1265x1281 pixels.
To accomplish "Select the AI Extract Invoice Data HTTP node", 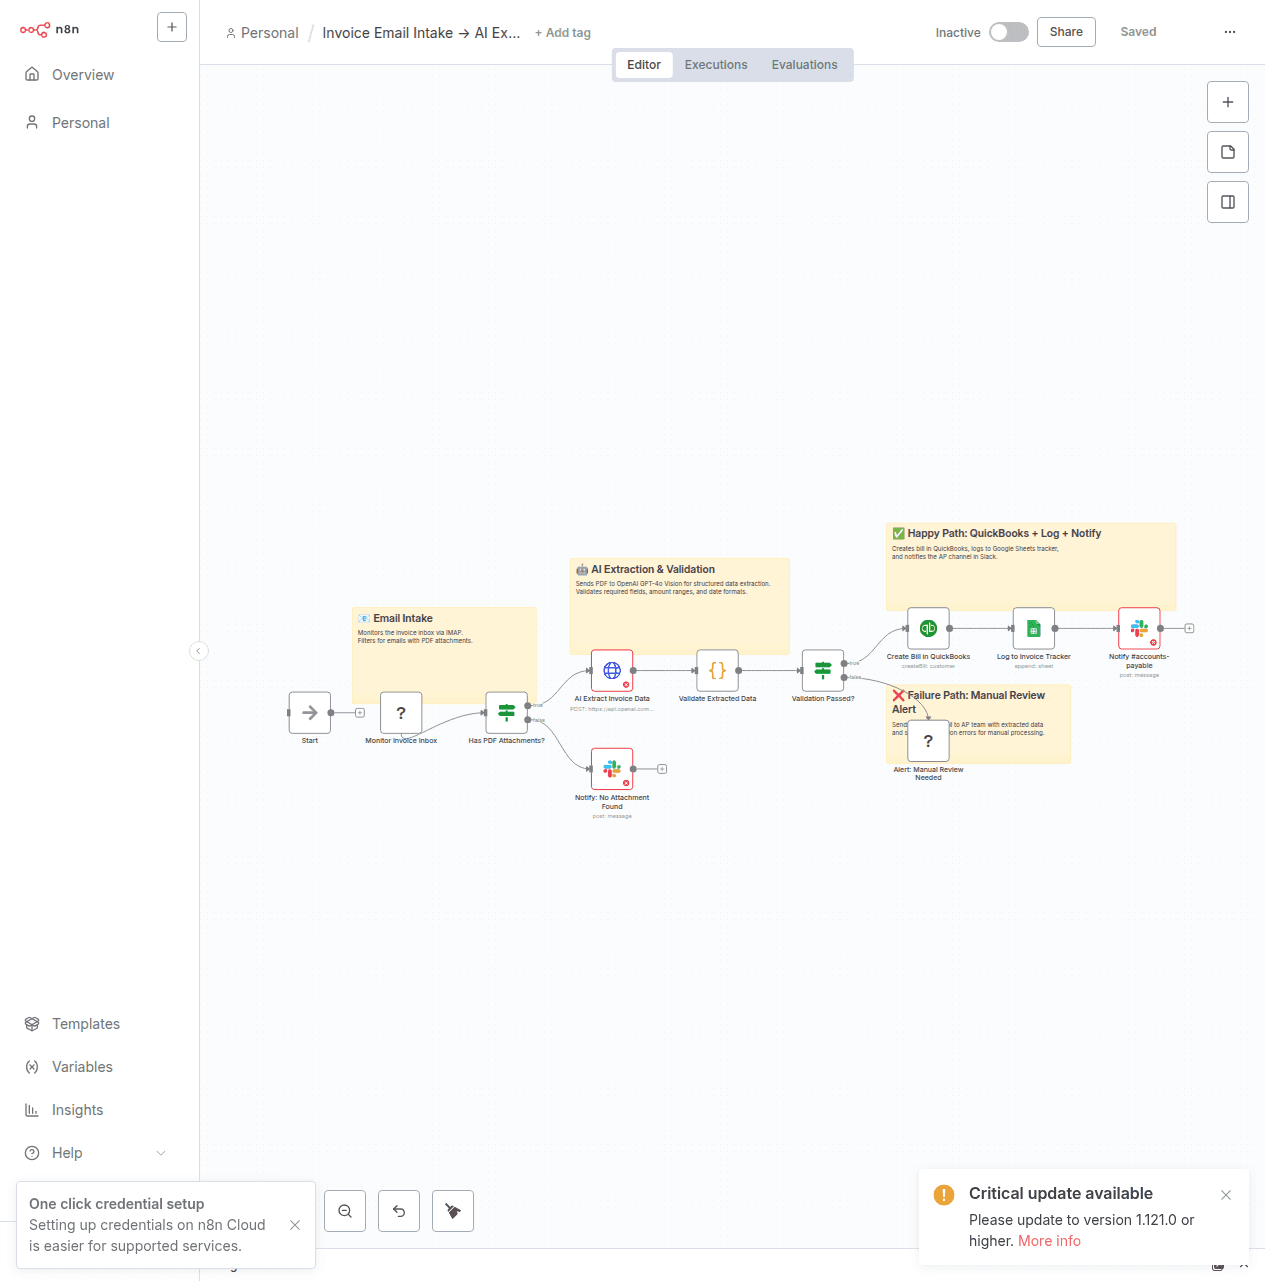I will 612,671.
